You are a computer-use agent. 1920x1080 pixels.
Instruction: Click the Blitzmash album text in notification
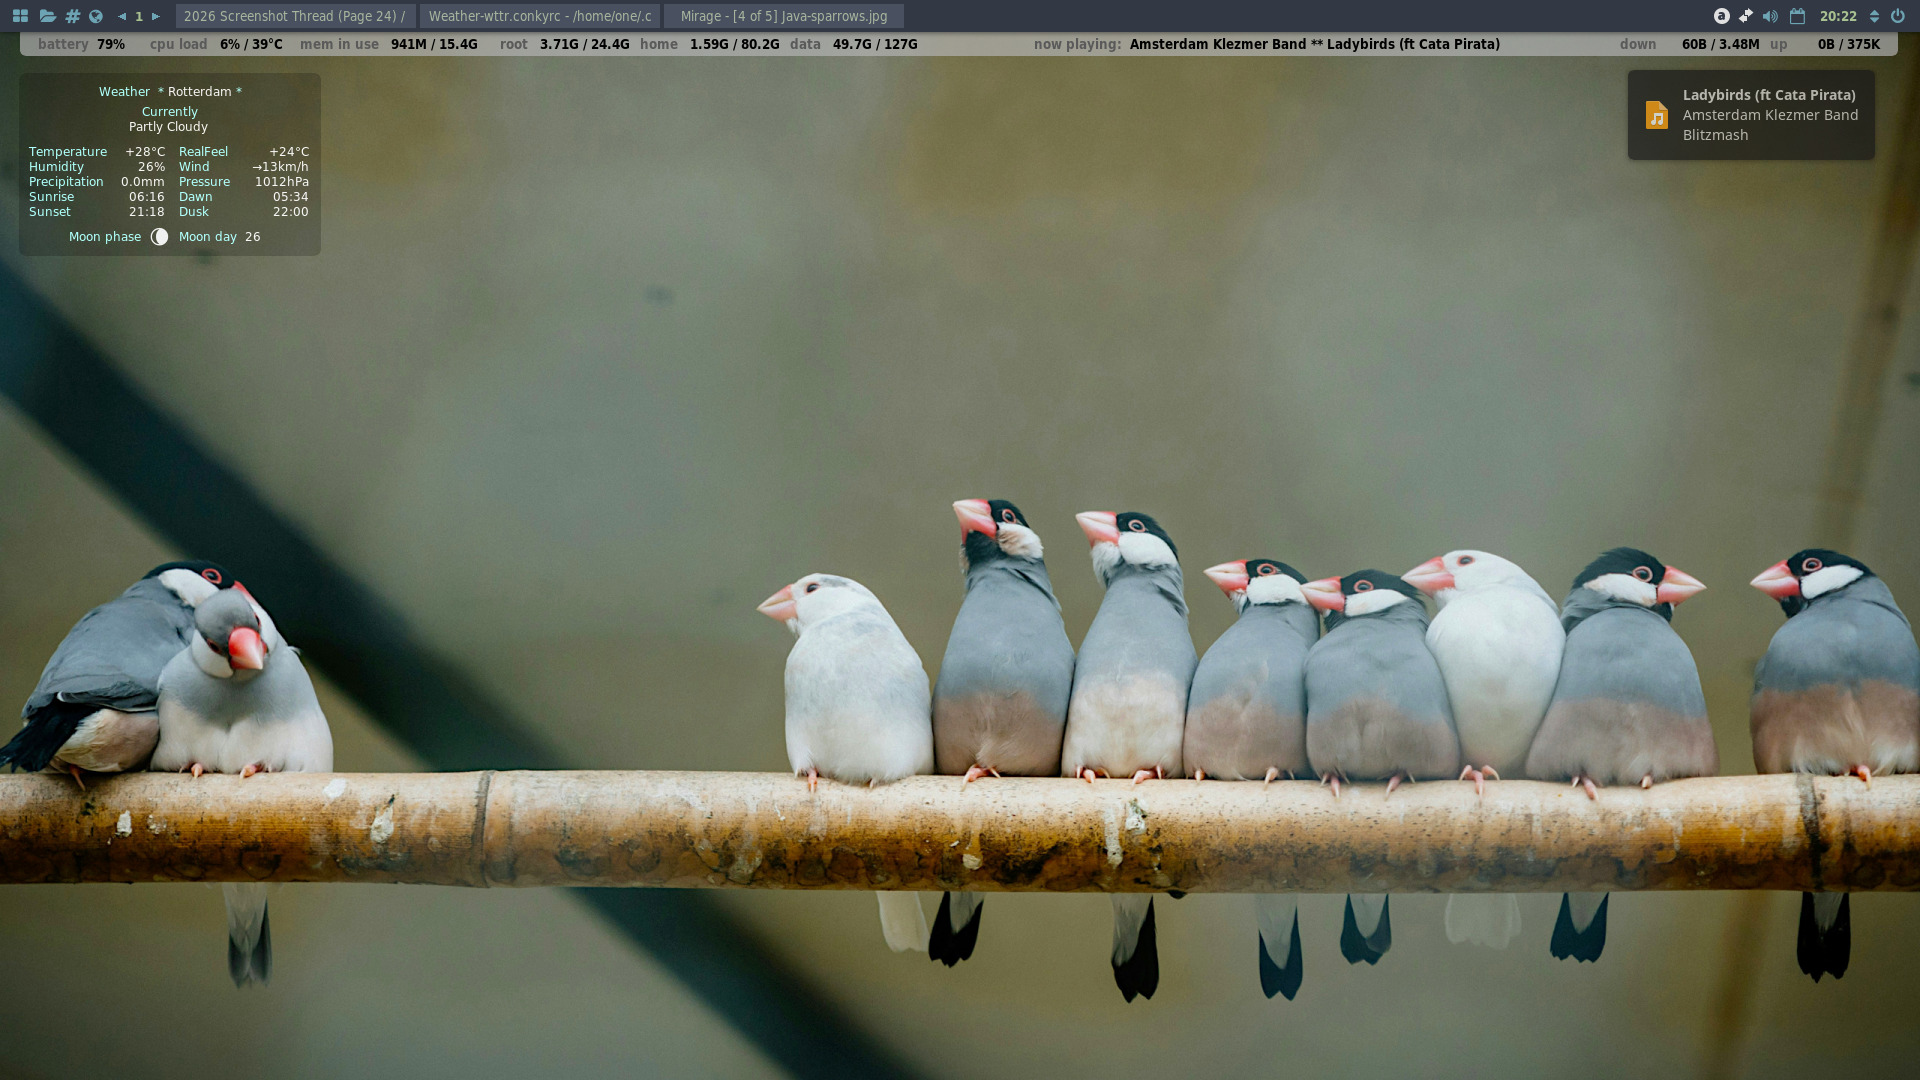1715,135
